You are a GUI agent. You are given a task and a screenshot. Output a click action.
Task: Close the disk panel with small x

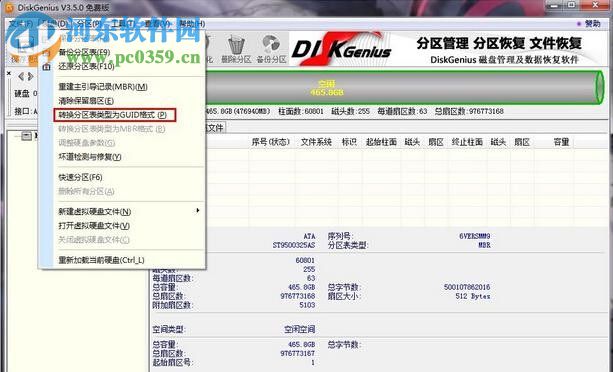(9, 73)
